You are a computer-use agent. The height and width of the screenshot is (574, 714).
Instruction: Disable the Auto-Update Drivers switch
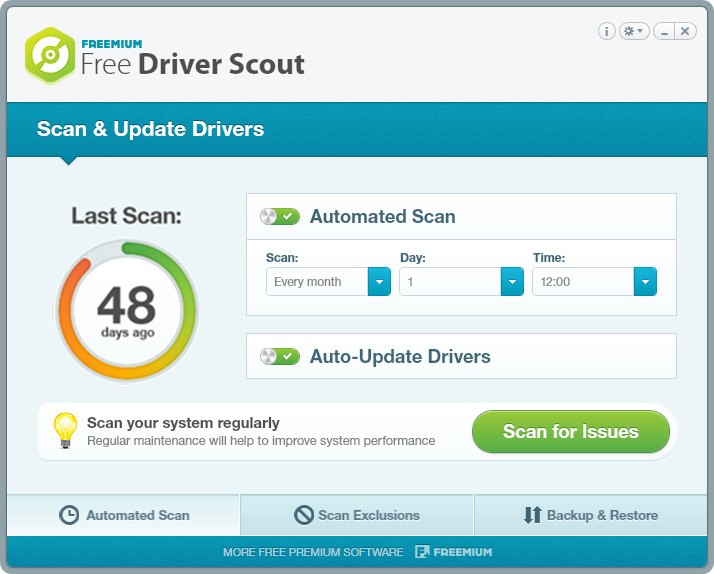coord(280,357)
